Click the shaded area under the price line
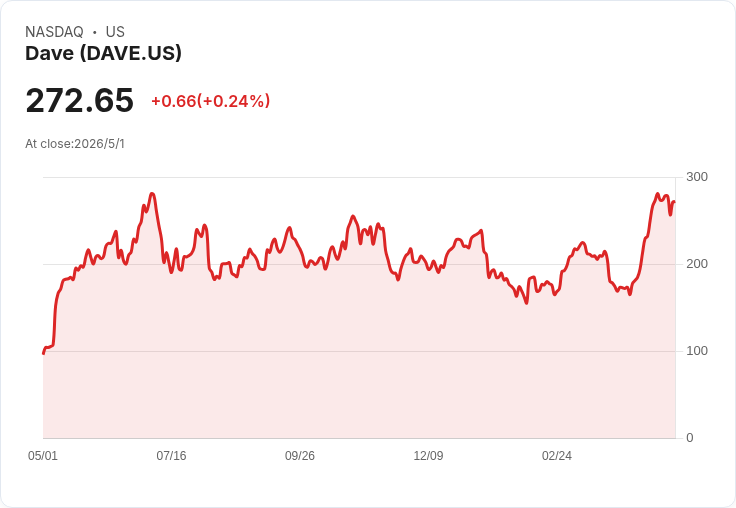 [359, 366]
